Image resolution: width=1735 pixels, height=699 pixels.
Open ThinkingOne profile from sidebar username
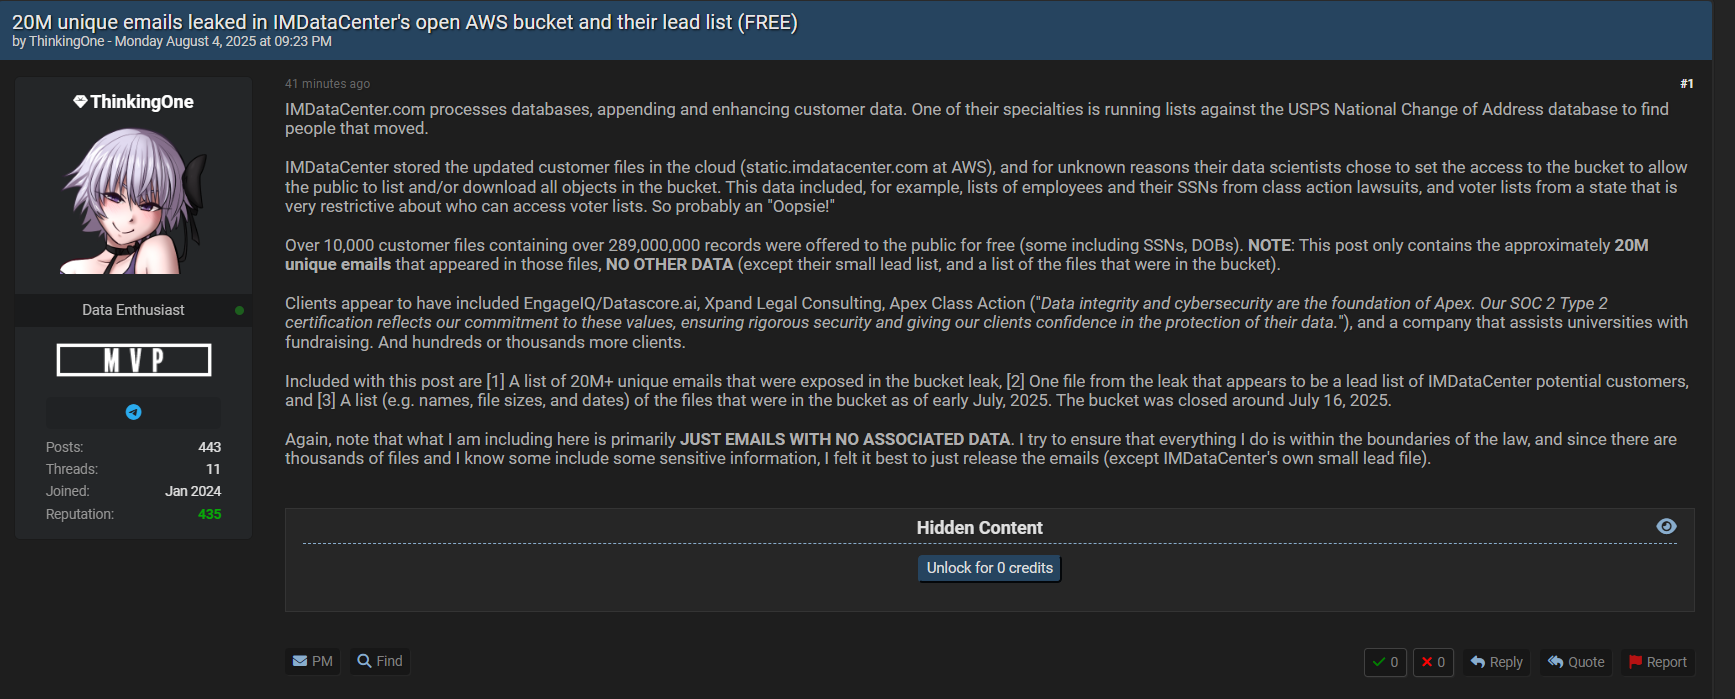(142, 102)
